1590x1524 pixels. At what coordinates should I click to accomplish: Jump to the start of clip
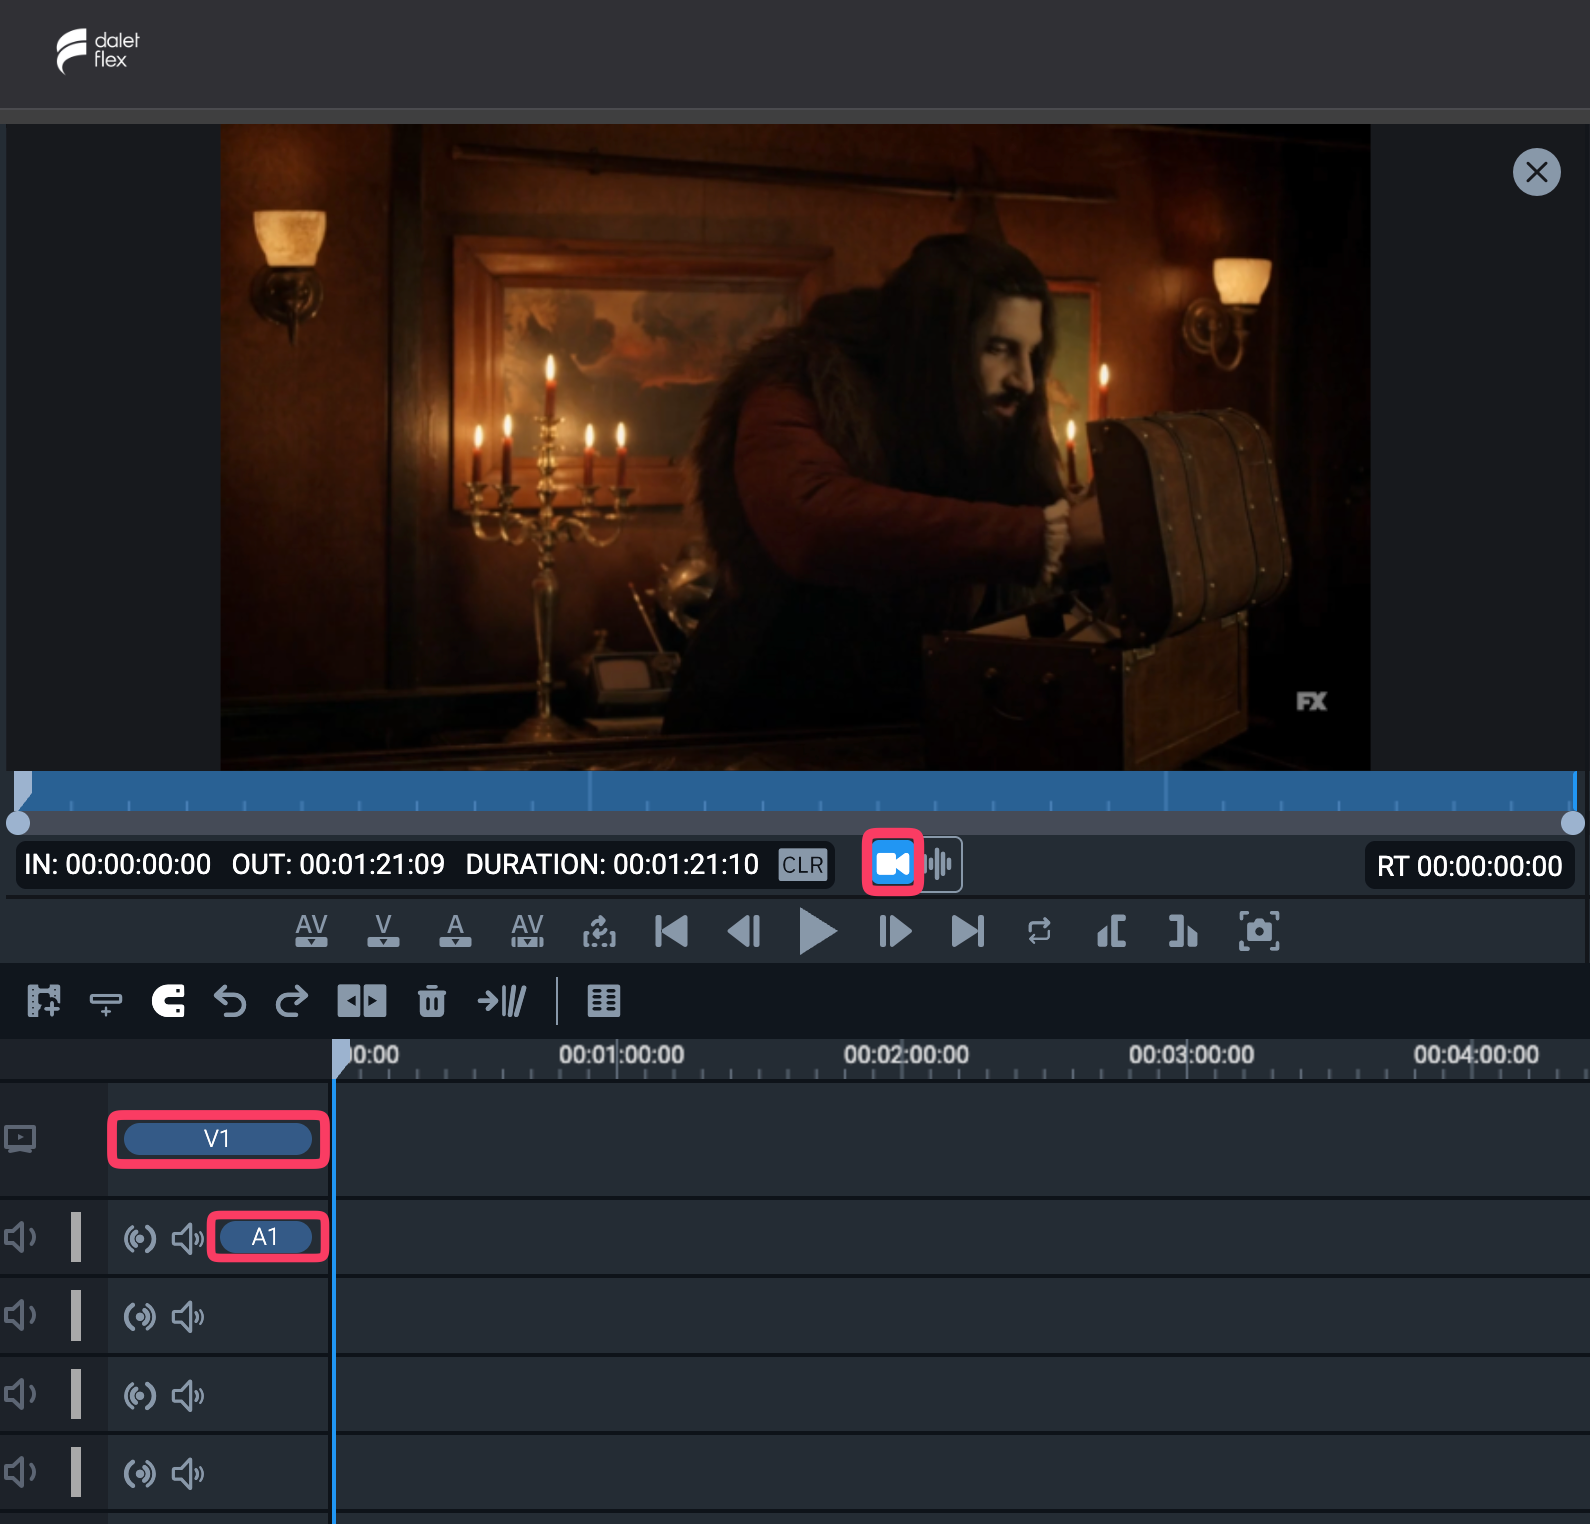[671, 932]
